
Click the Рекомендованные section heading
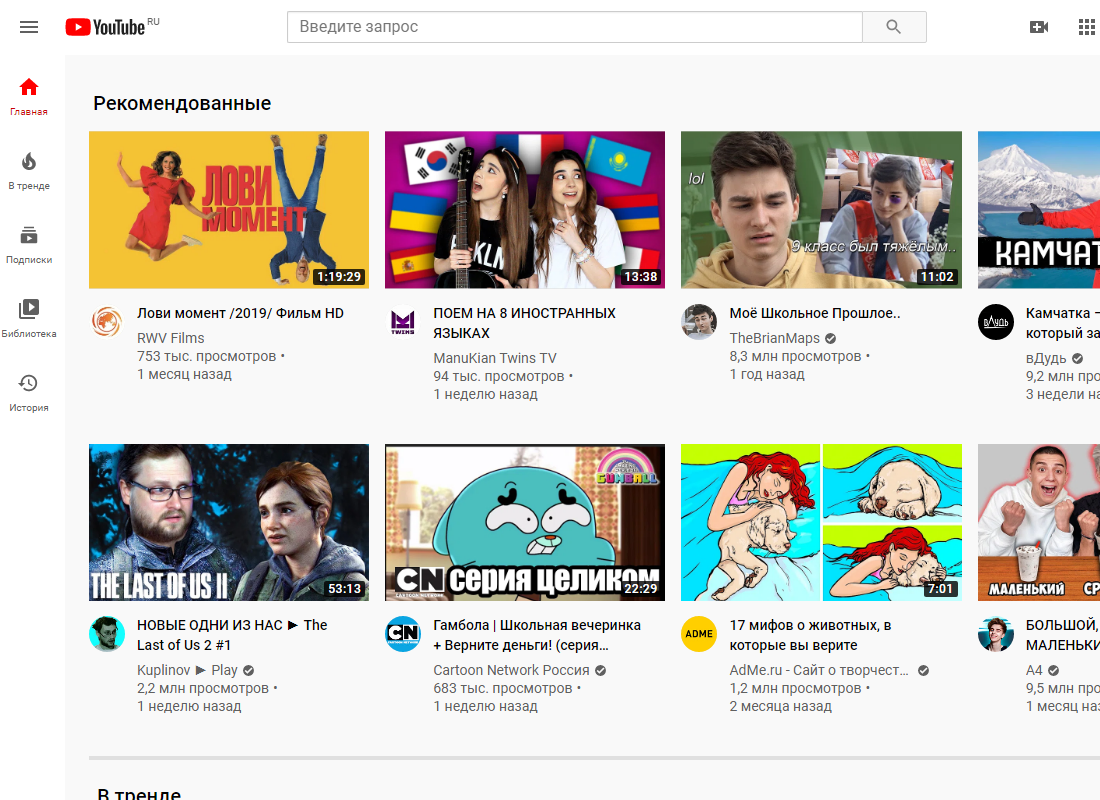coord(182,103)
